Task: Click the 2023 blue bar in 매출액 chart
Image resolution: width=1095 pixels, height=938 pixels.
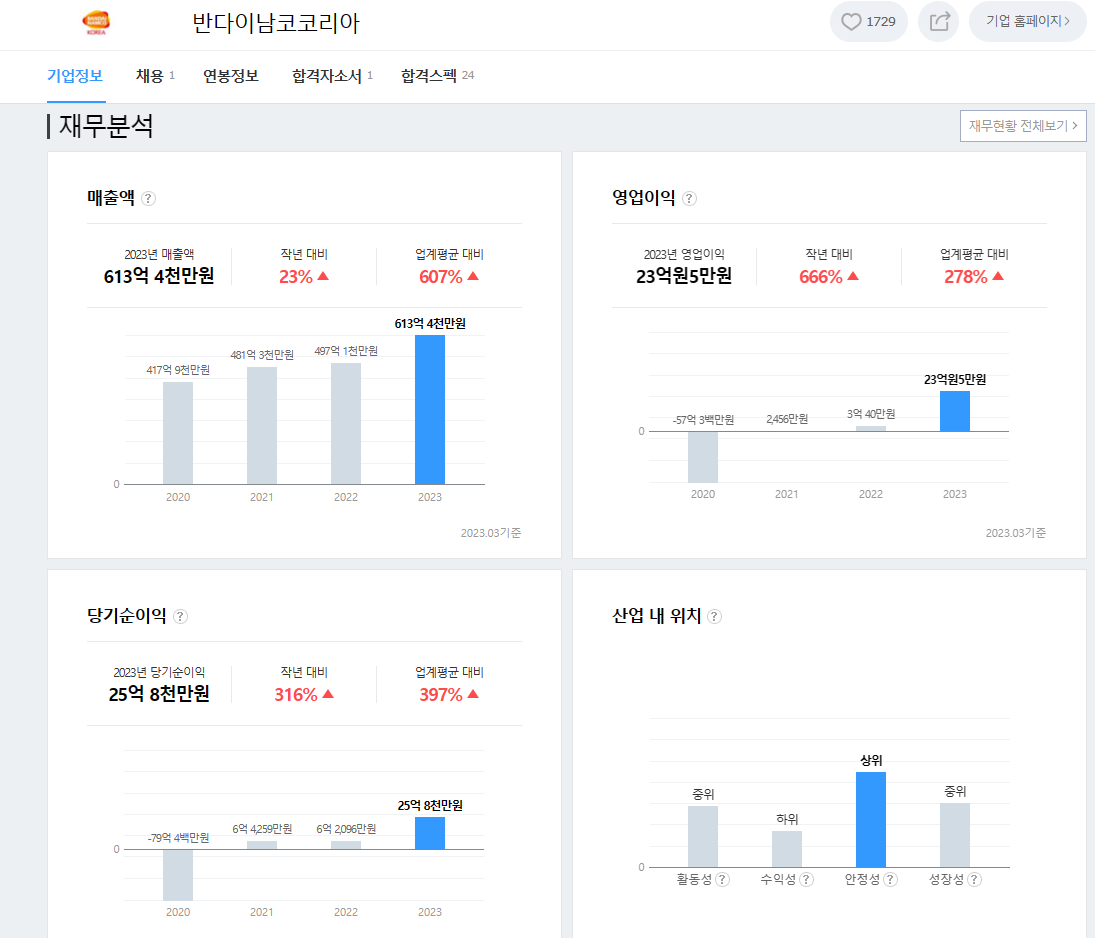Action: pos(430,410)
